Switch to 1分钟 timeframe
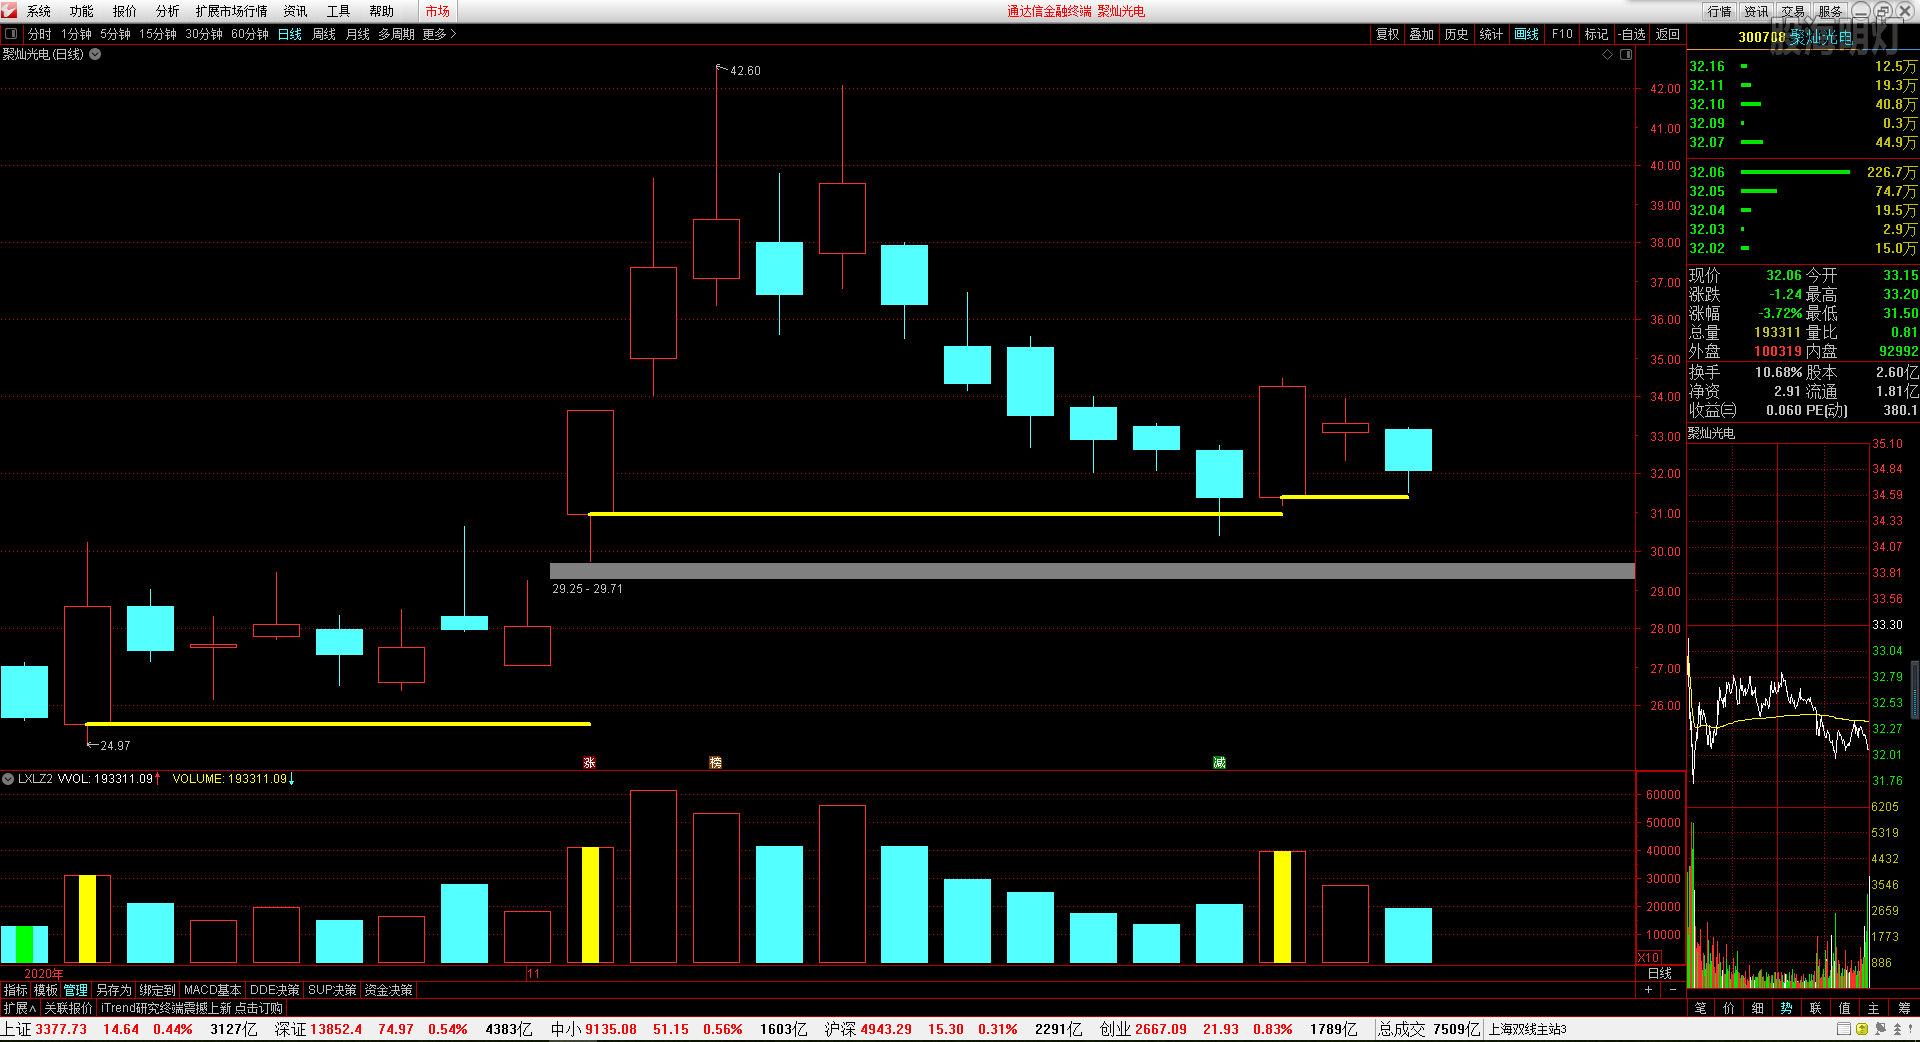The width and height of the screenshot is (1920, 1042). click(x=77, y=34)
